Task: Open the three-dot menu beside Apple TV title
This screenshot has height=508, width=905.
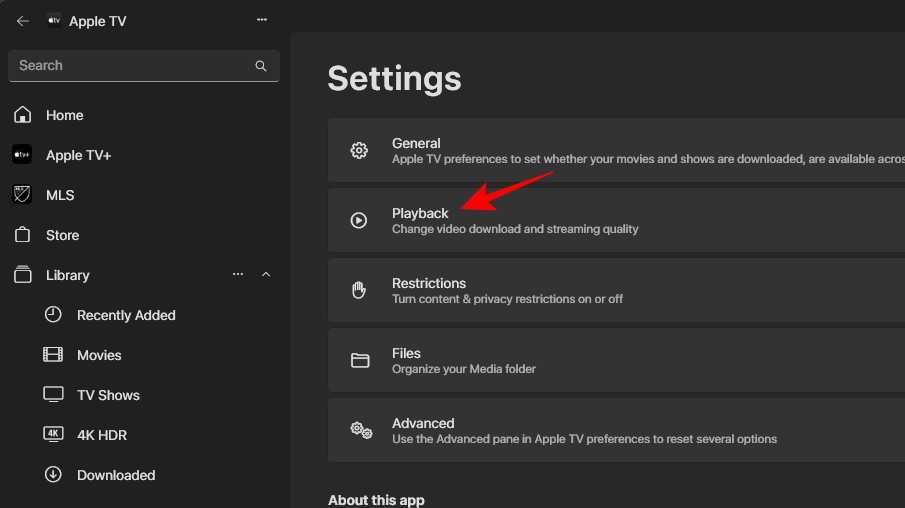Action: pyautogui.click(x=262, y=20)
